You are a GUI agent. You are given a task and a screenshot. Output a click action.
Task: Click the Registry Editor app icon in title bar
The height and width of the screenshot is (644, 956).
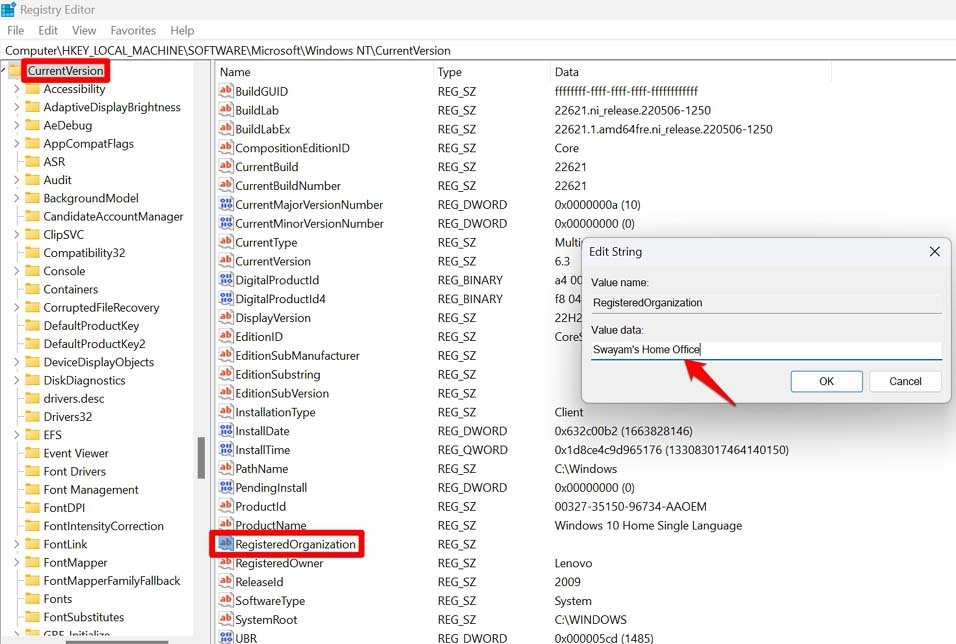9,10
